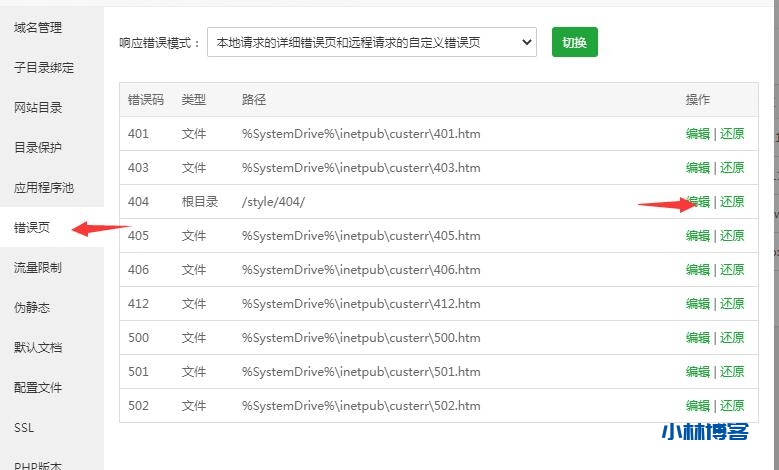The height and width of the screenshot is (470, 779).
Task: Select 配置文件 sidebar item
Action: click(38, 387)
